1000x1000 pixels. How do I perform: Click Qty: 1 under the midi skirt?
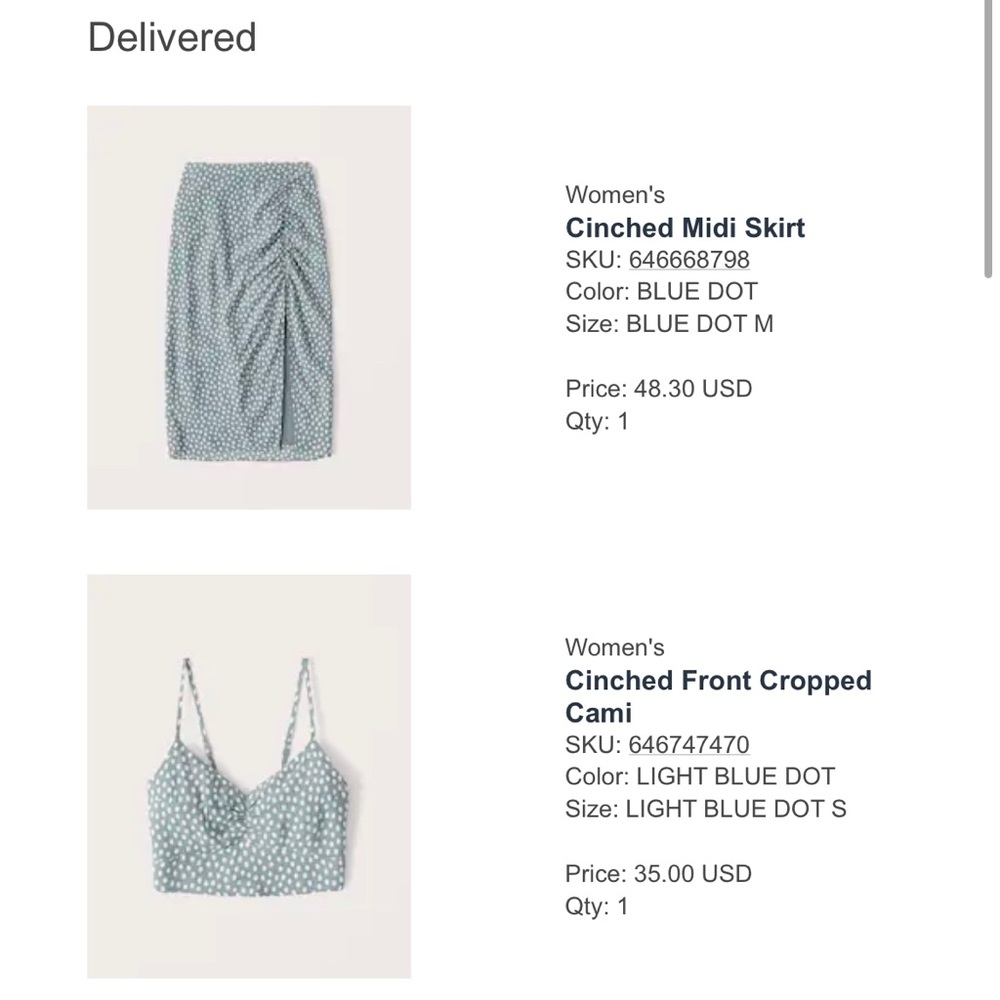pyautogui.click(x=596, y=421)
